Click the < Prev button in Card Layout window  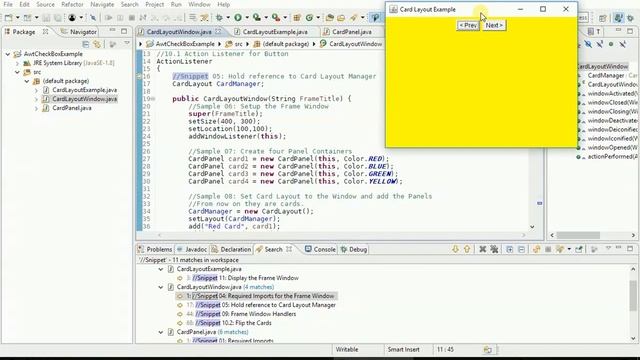coord(468,25)
